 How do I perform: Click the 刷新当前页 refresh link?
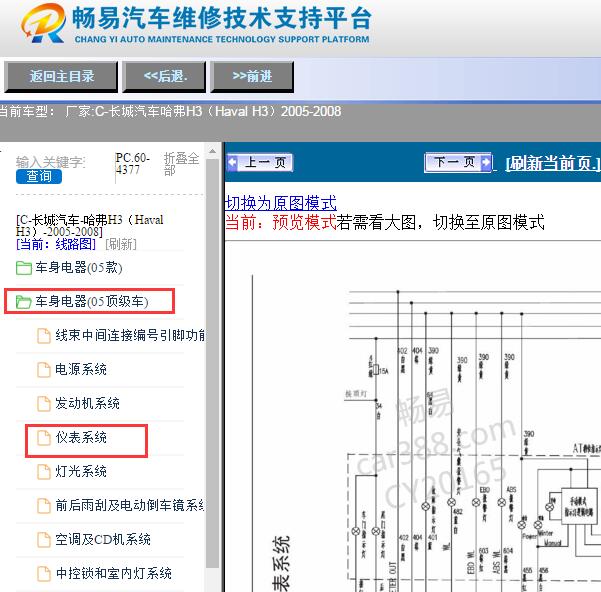coord(553,164)
